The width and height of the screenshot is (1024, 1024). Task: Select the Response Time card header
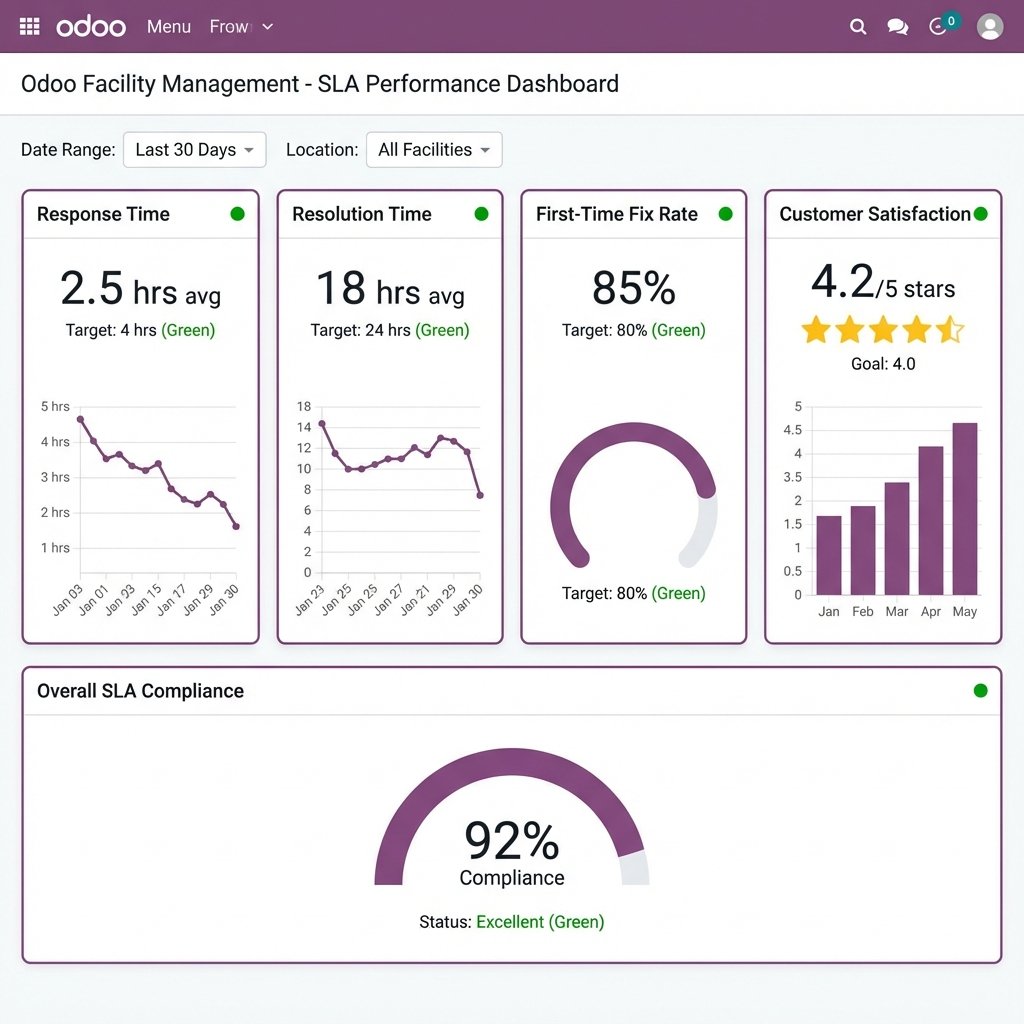tap(103, 213)
